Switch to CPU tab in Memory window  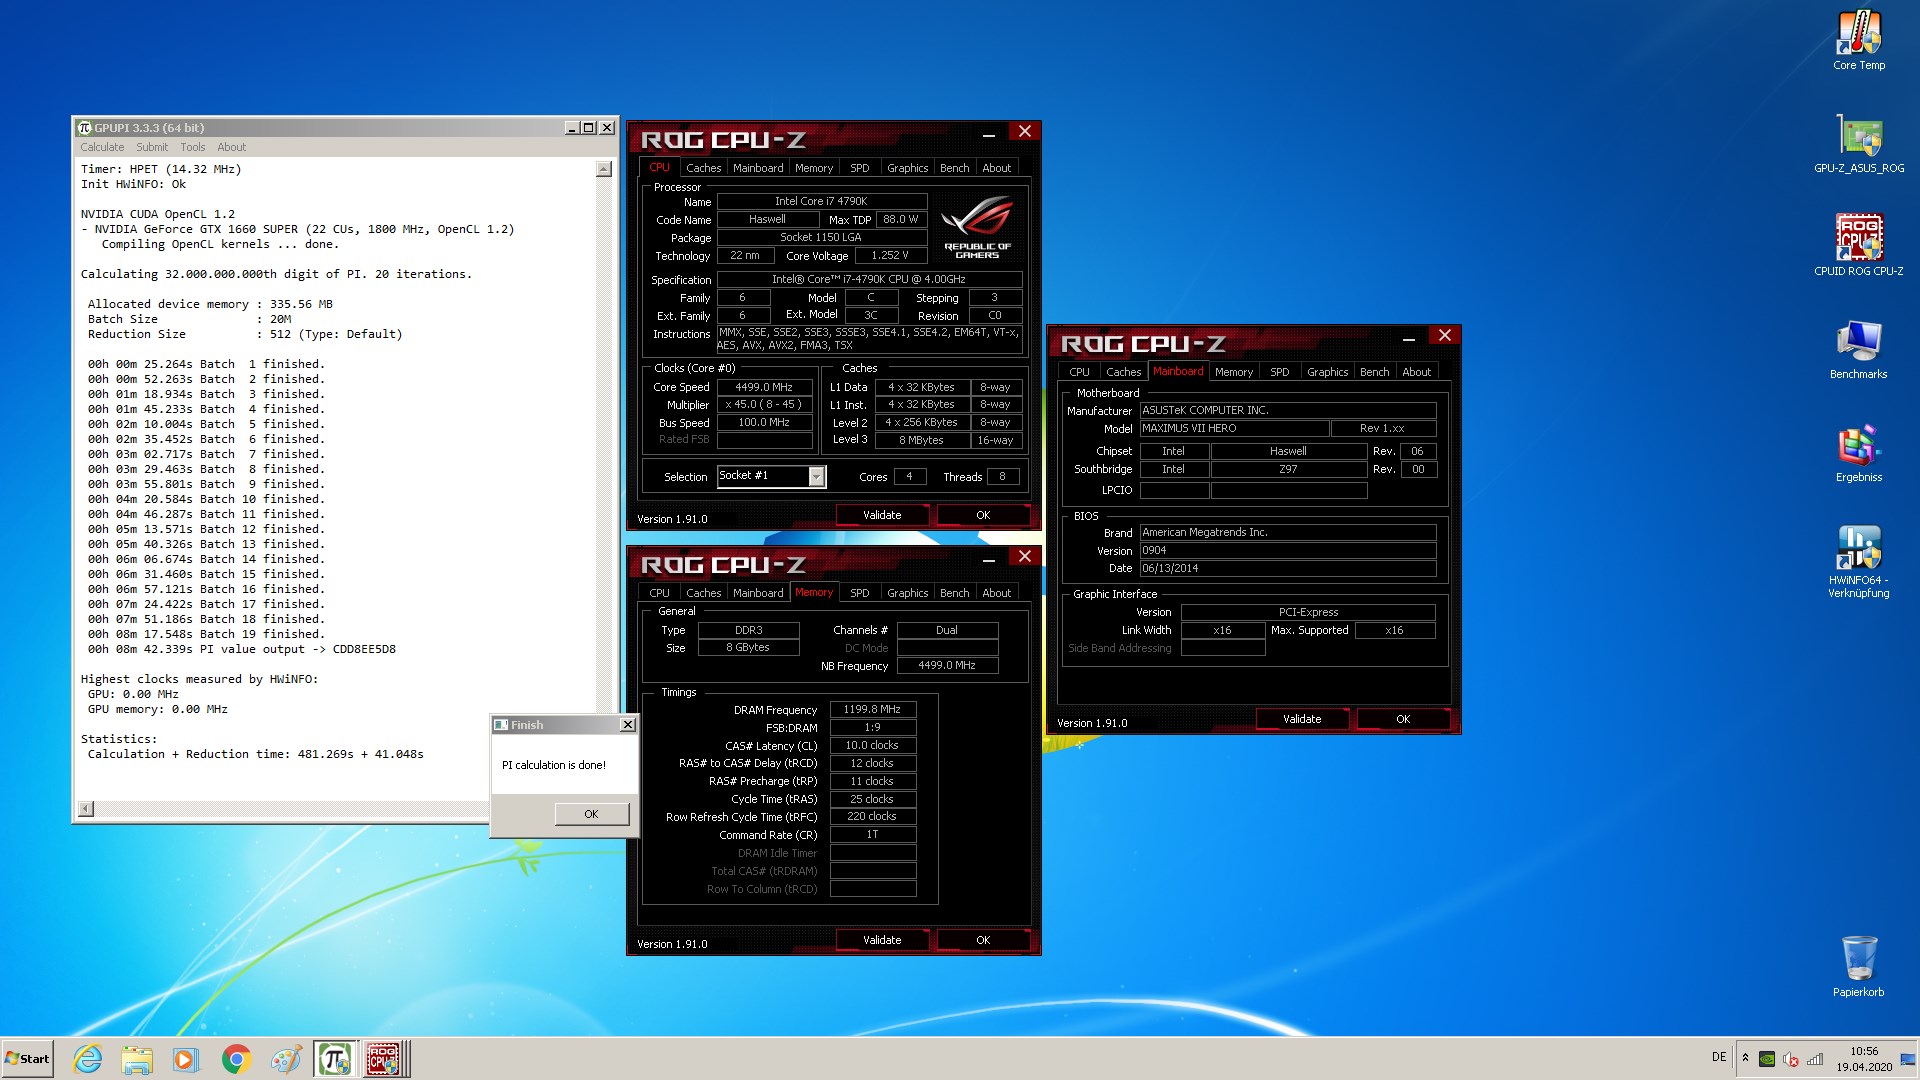(x=659, y=593)
